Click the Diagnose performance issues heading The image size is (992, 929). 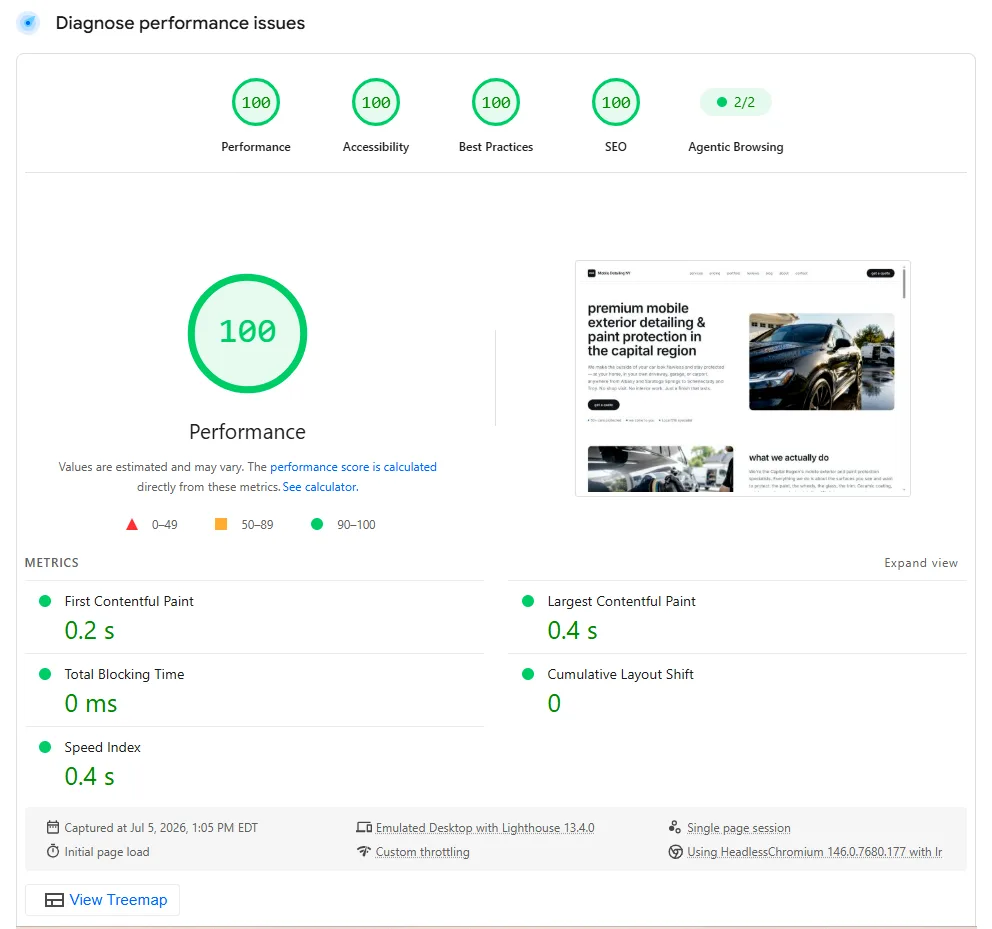pyautogui.click(x=180, y=23)
